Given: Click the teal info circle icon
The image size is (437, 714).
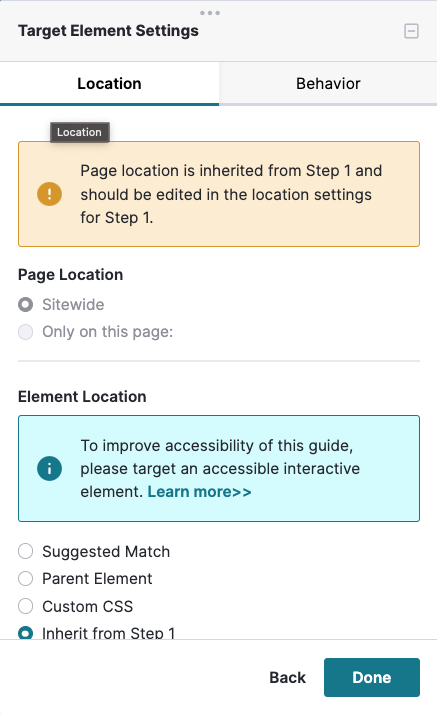Looking at the screenshot, I should (x=49, y=469).
